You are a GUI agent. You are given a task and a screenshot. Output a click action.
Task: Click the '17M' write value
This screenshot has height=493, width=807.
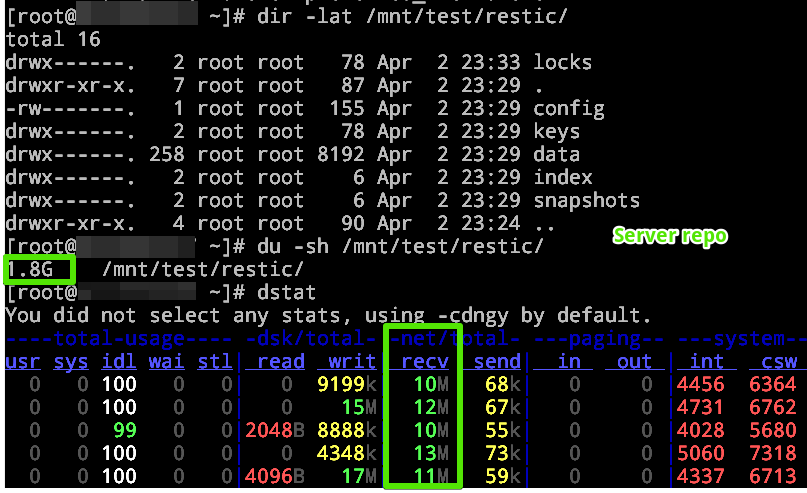[359, 477]
